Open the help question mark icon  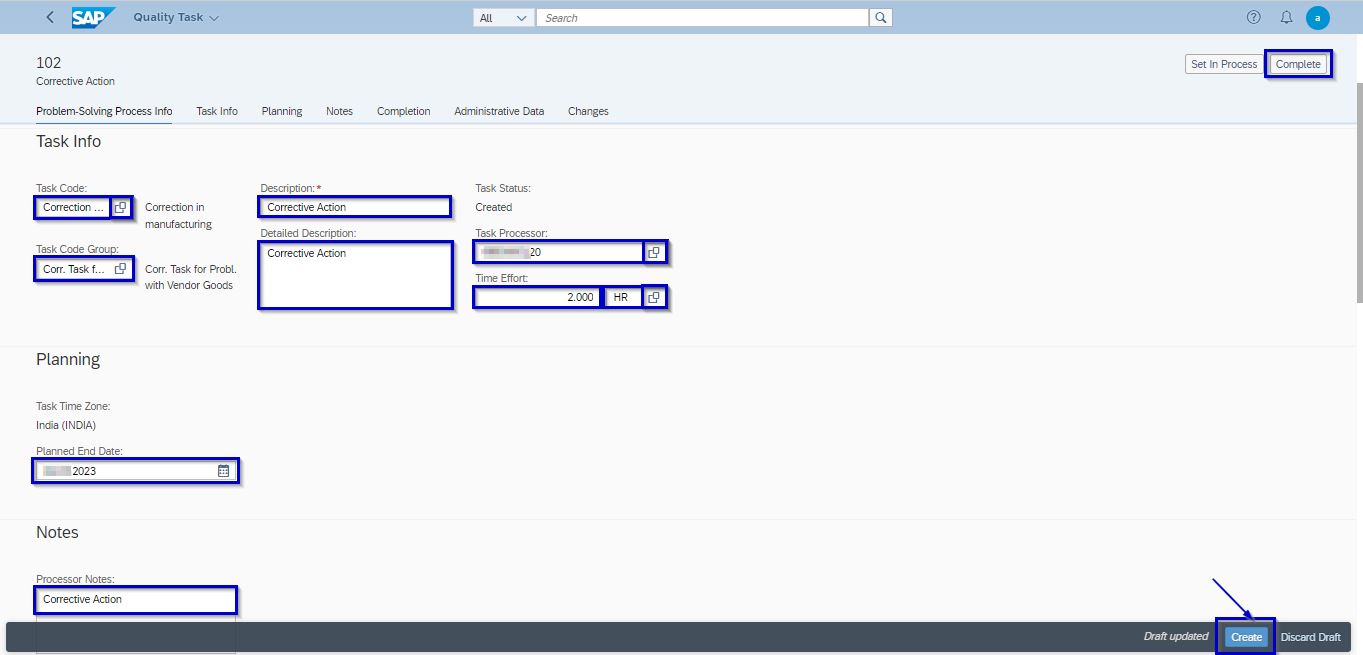pos(1253,17)
